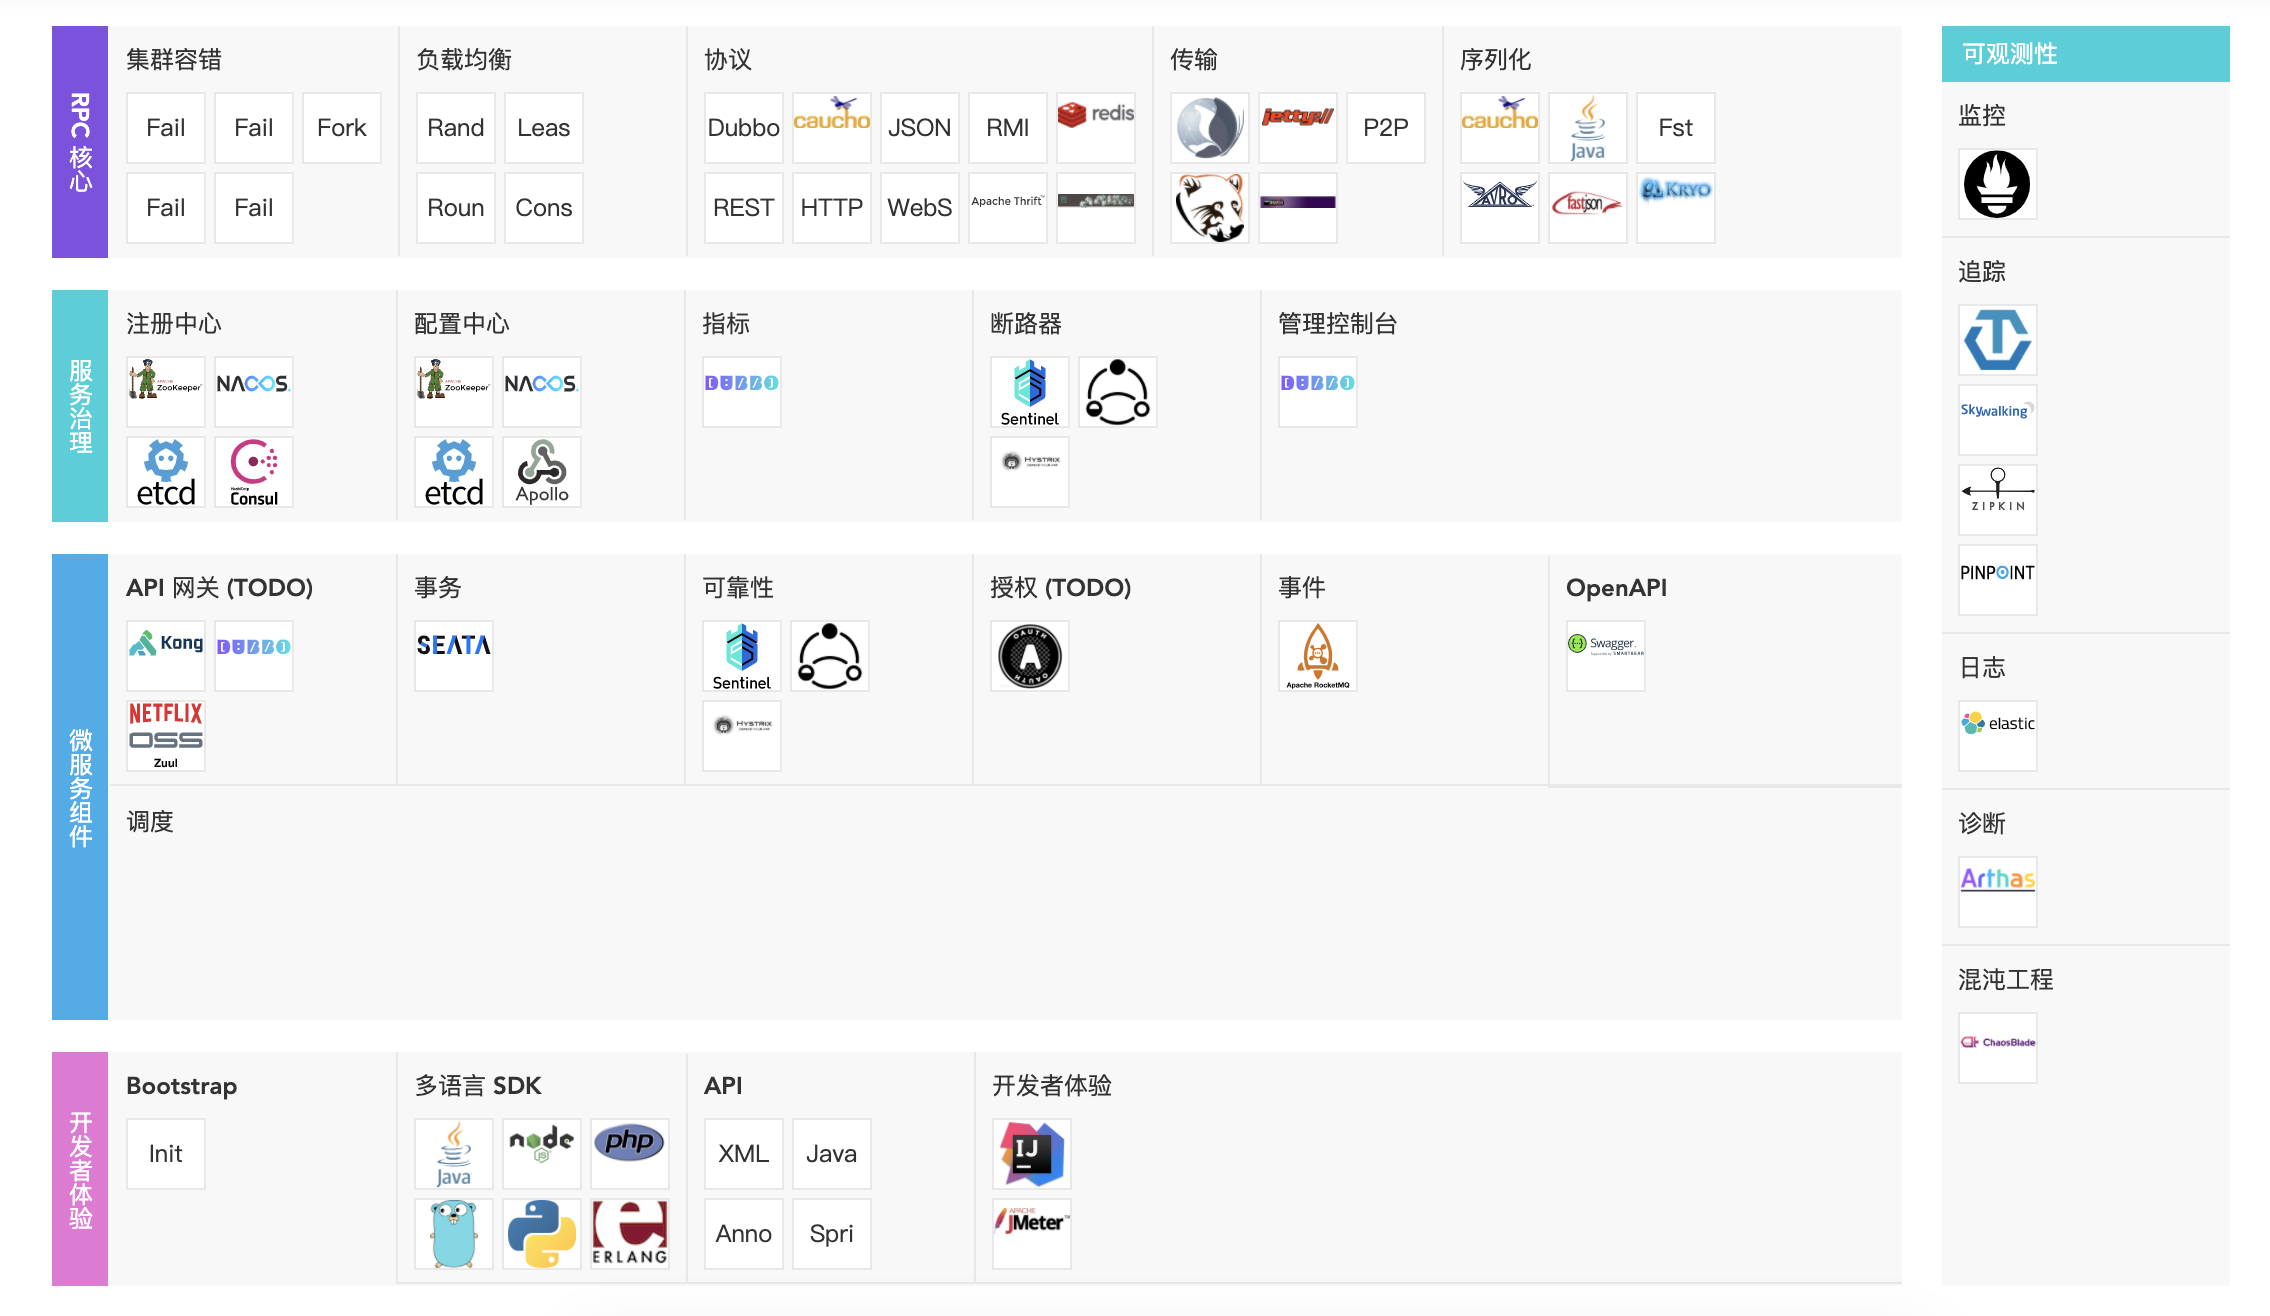Open the SkyWalking logo tile

[1997, 420]
